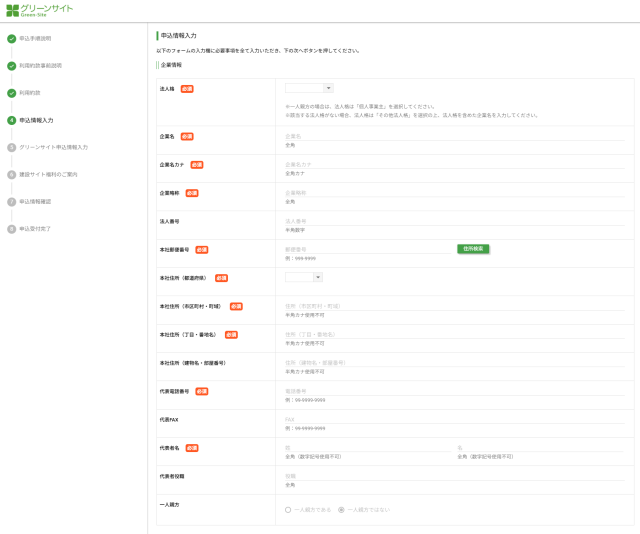Select the 一人親方である radio button
The width and height of the screenshot is (640, 534).
[288, 509]
